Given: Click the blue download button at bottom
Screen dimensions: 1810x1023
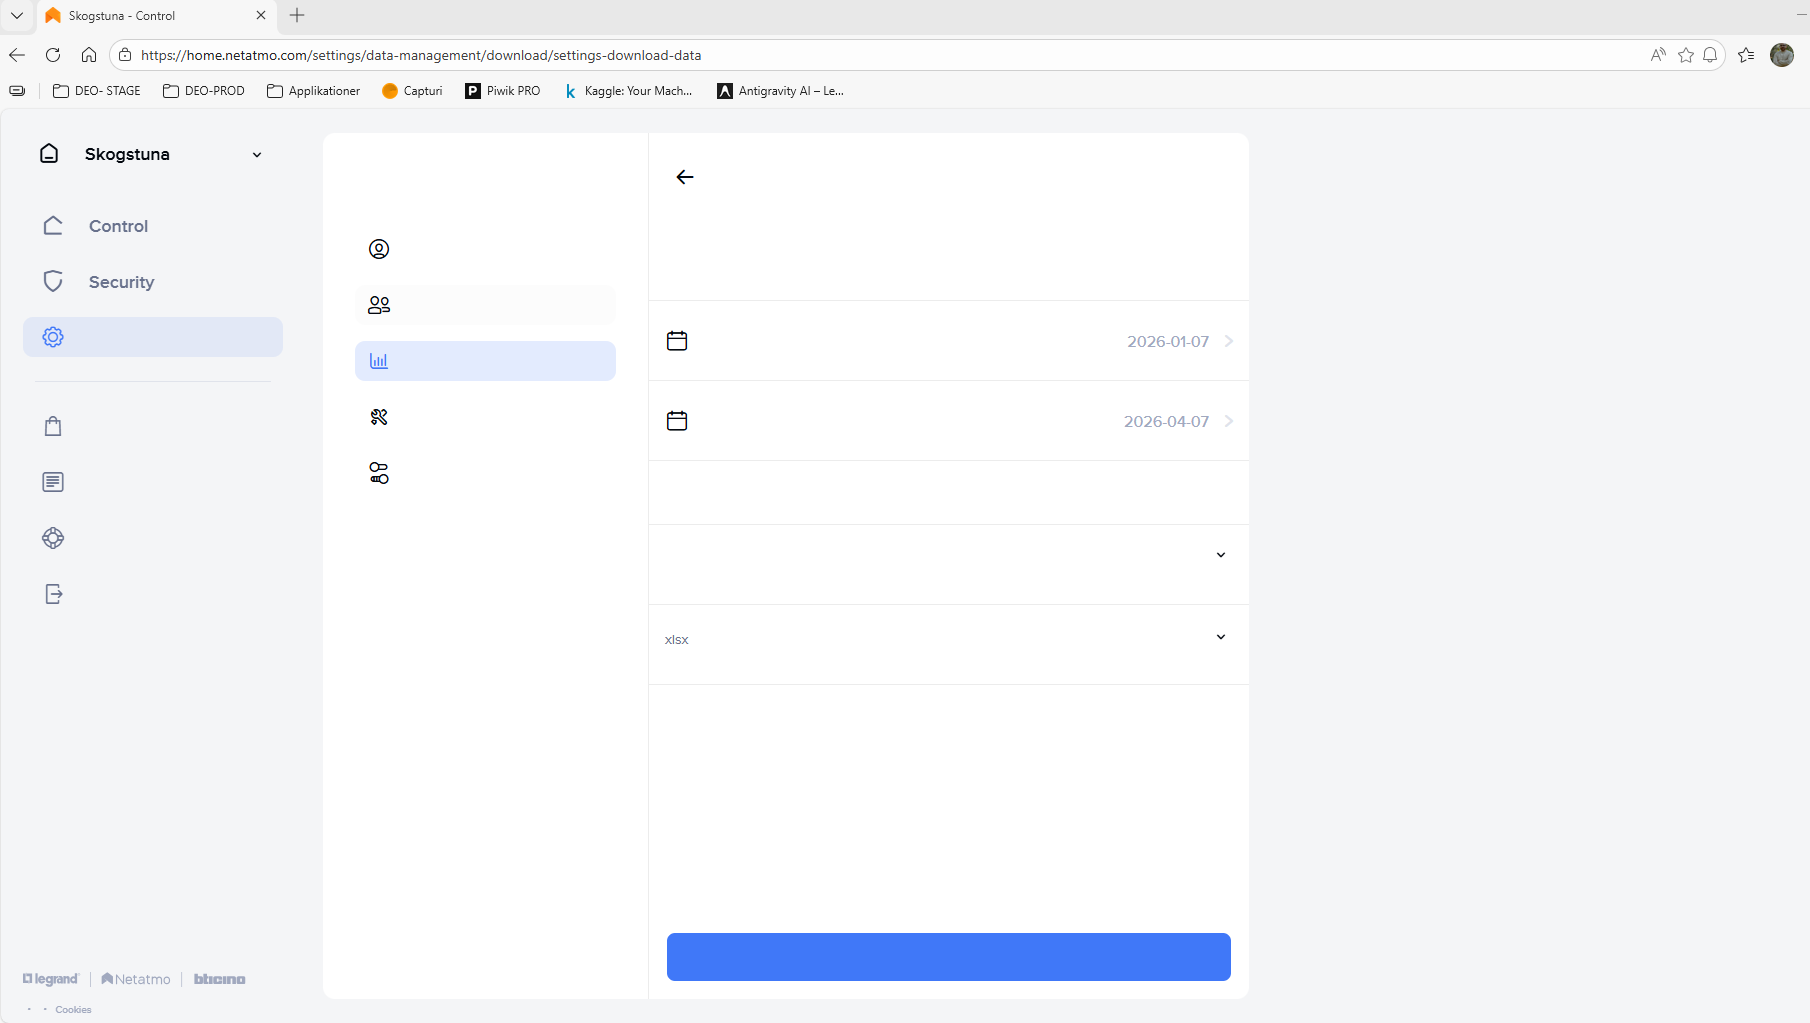Looking at the screenshot, I should (948, 957).
